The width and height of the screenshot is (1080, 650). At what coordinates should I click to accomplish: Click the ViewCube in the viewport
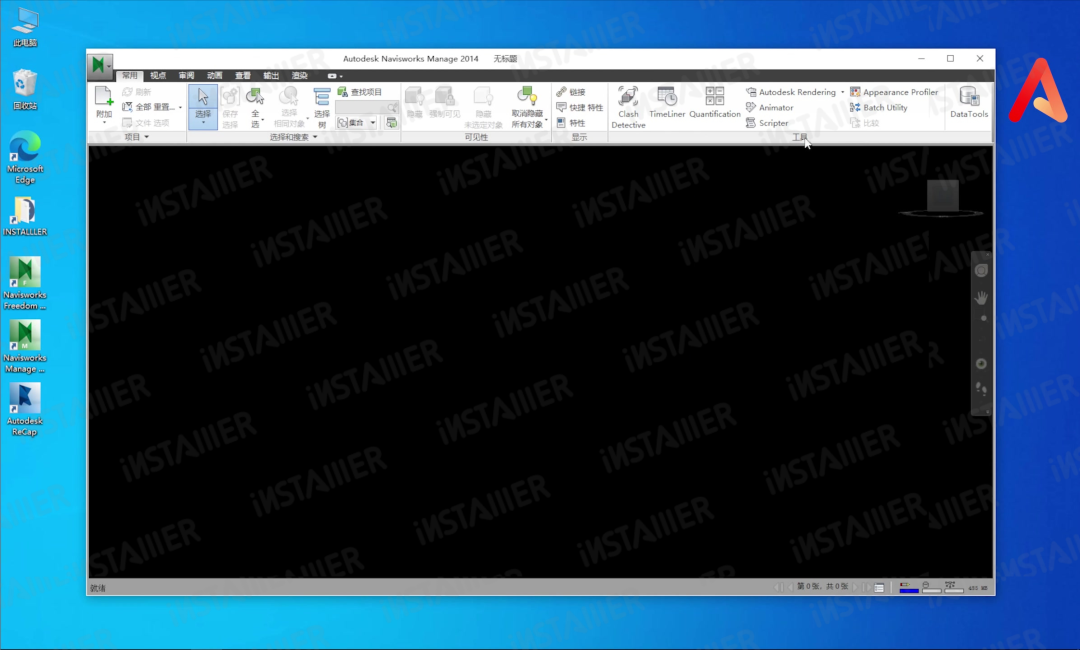point(942,196)
